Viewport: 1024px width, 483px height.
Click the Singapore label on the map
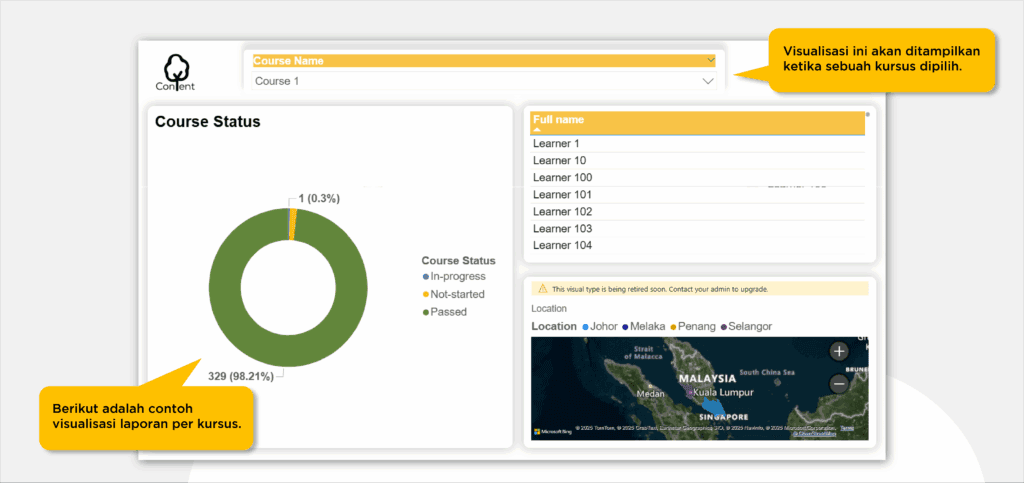[723, 416]
